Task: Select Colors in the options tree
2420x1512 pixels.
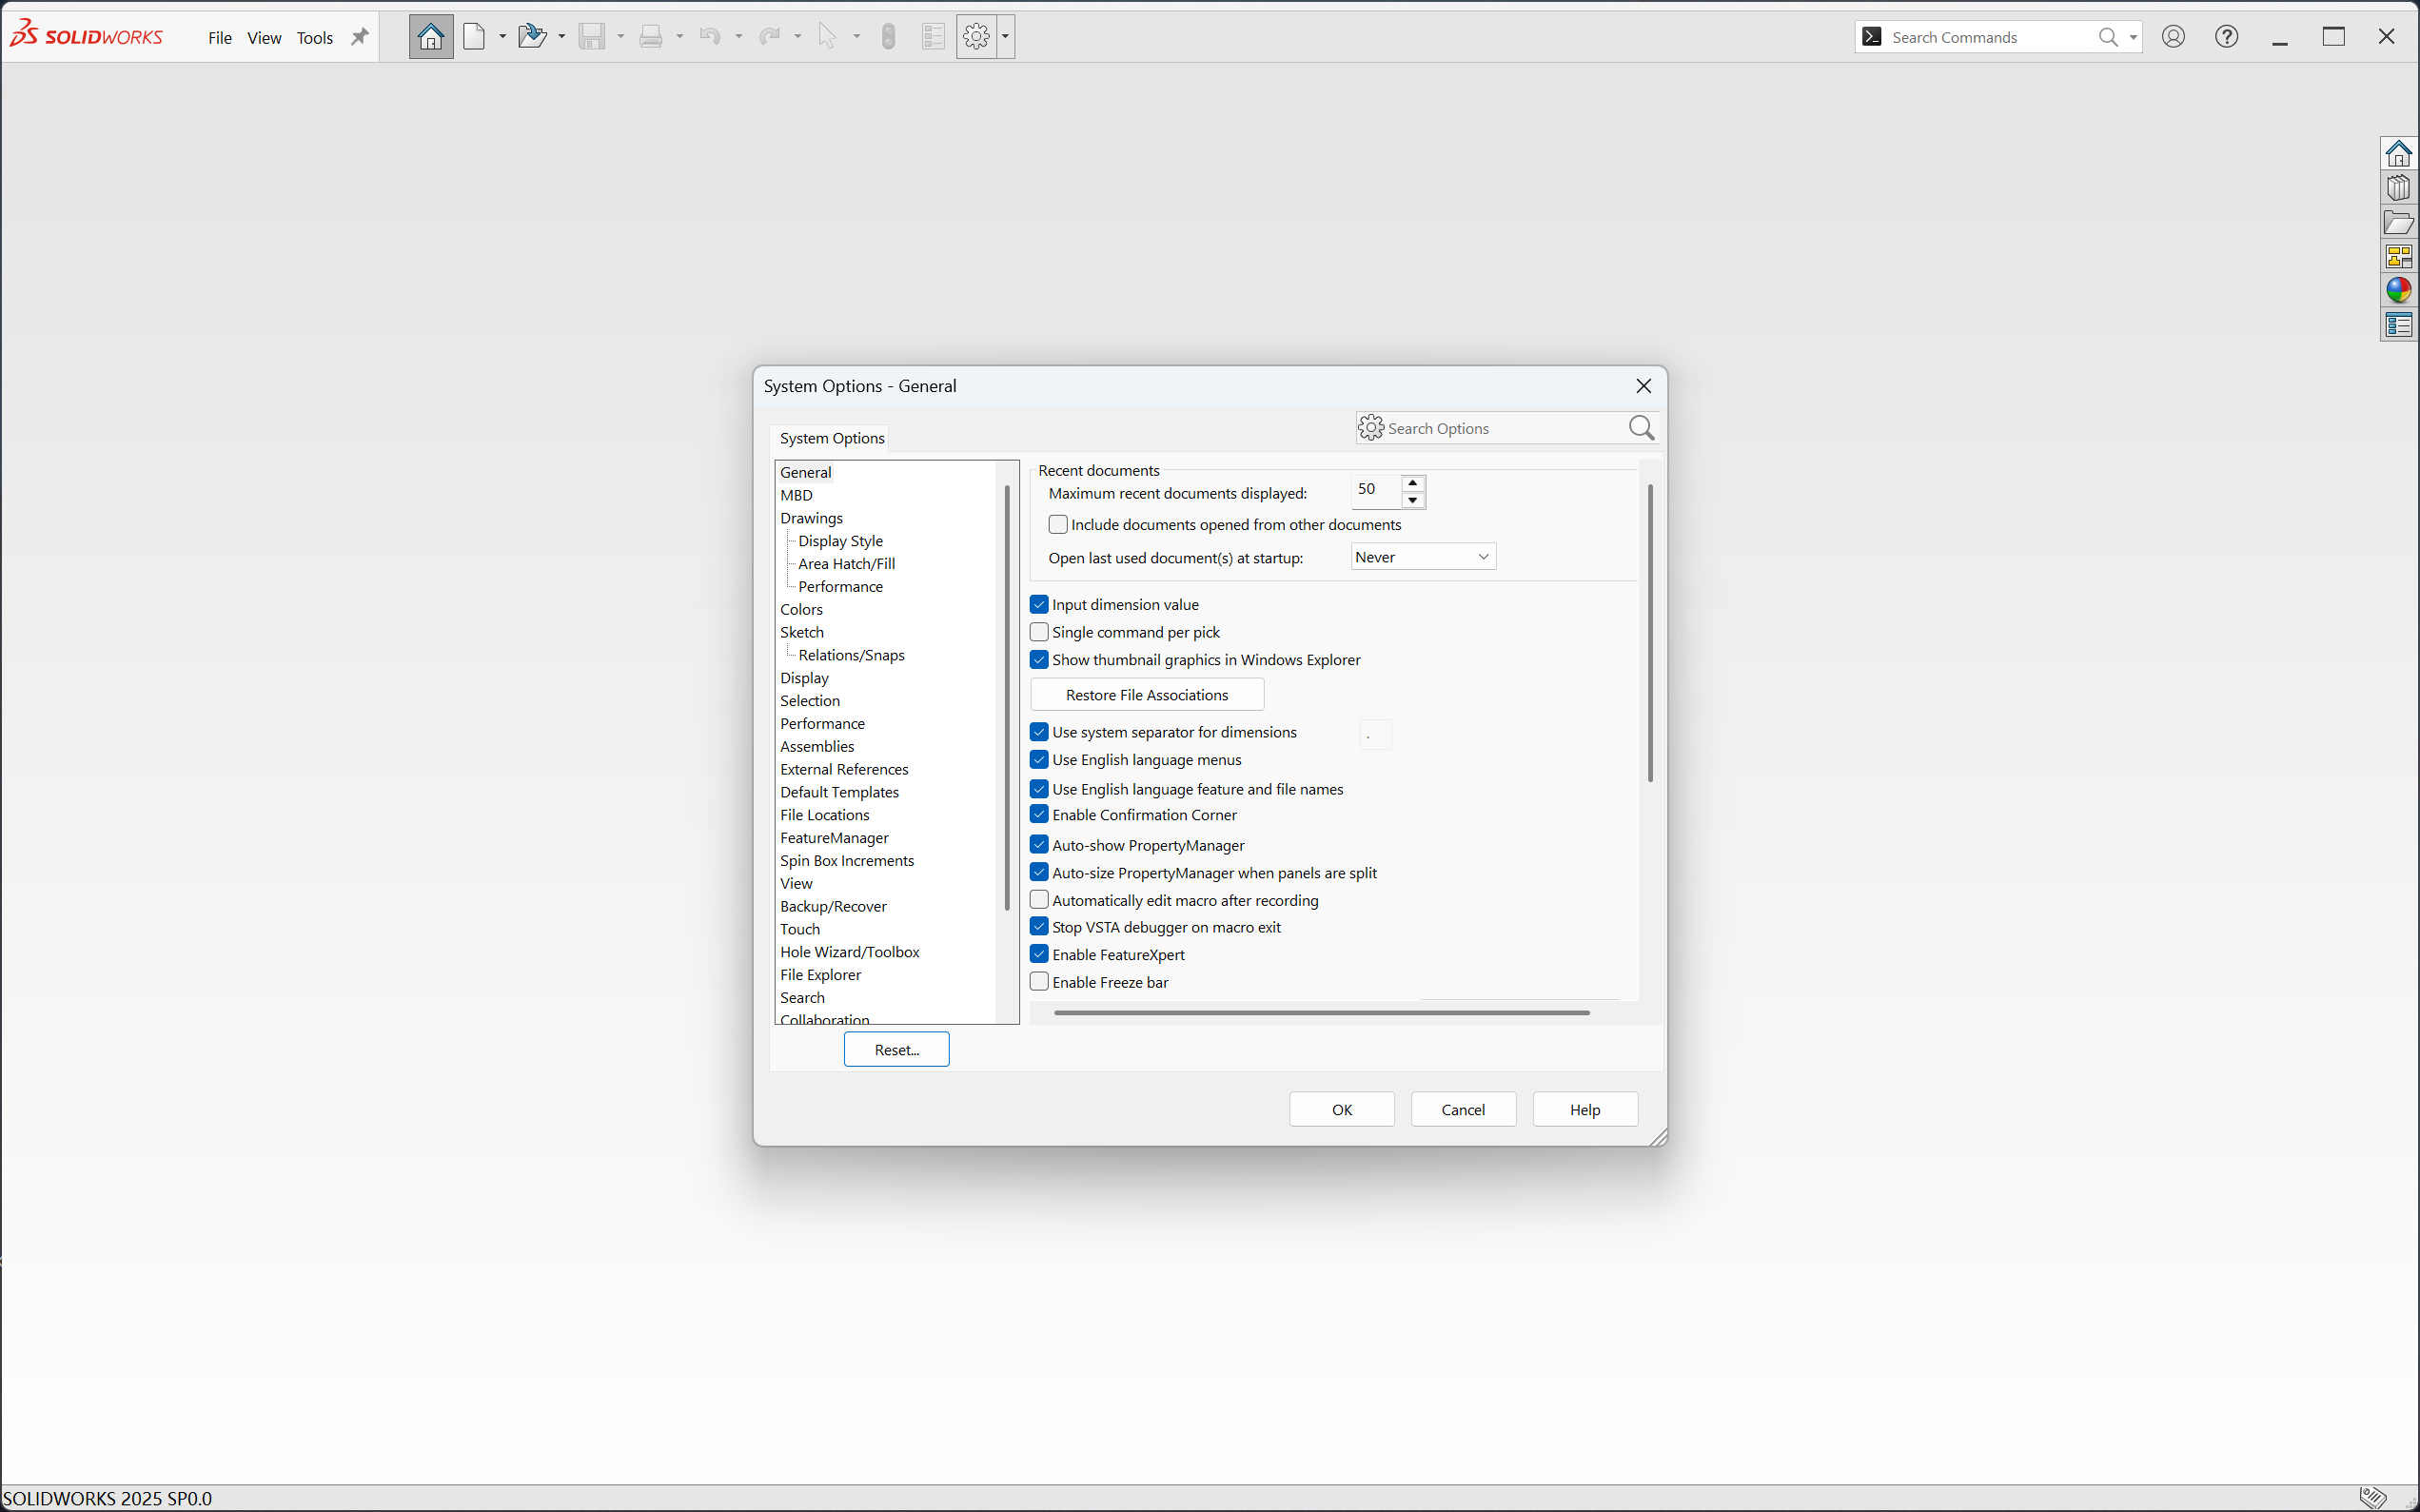Action: click(801, 609)
